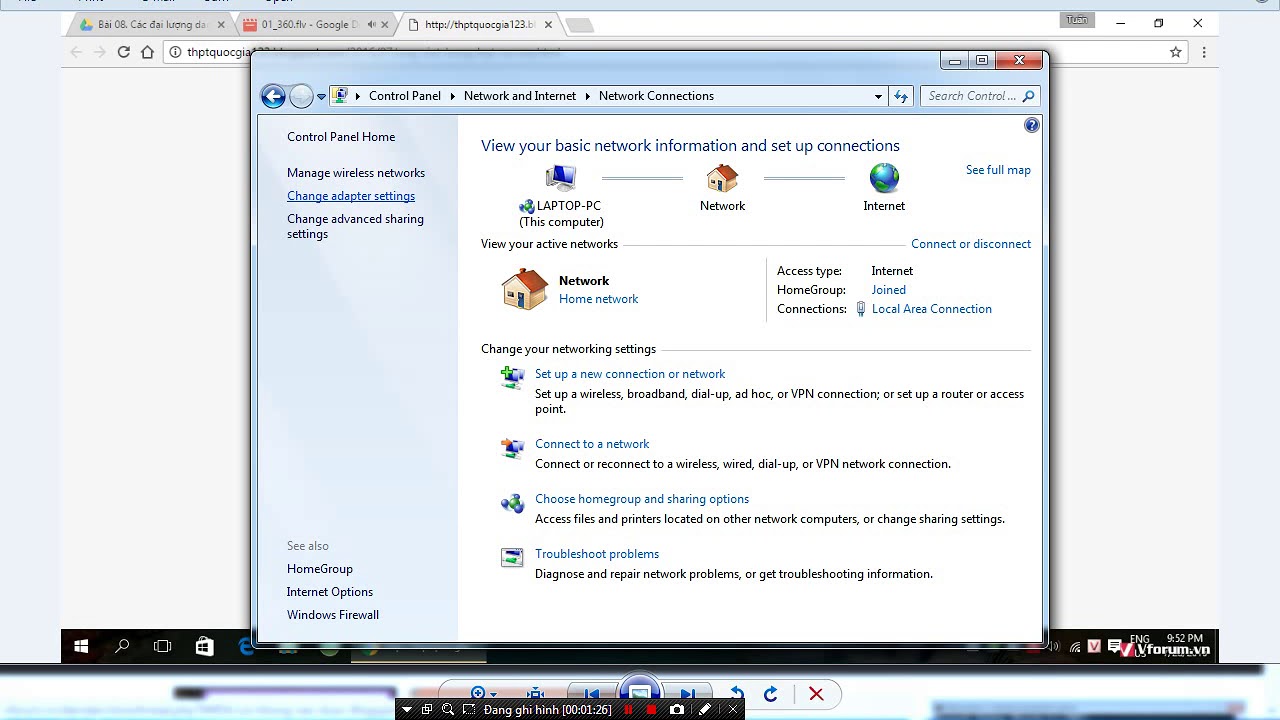Open HomeGroup under See also
This screenshot has height=720, width=1280.
tap(320, 569)
